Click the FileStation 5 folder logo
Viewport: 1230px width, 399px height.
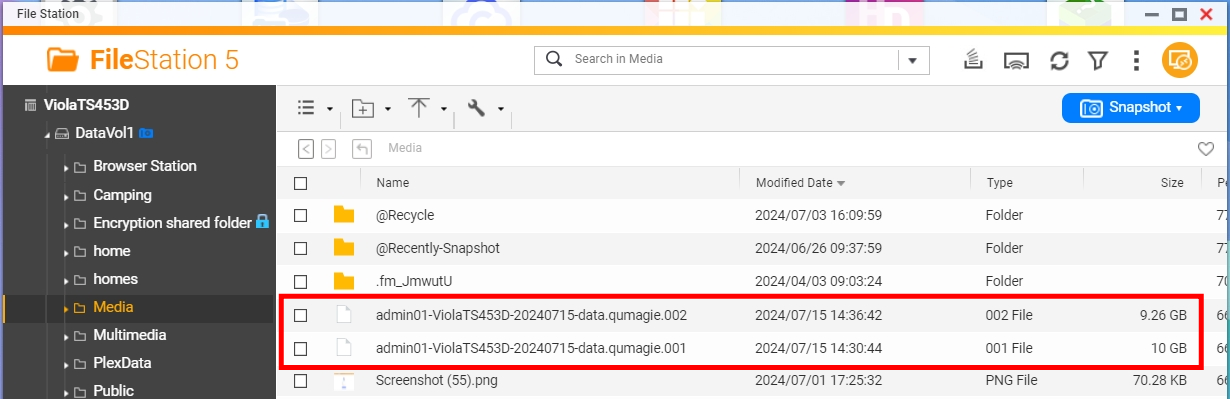click(63, 60)
